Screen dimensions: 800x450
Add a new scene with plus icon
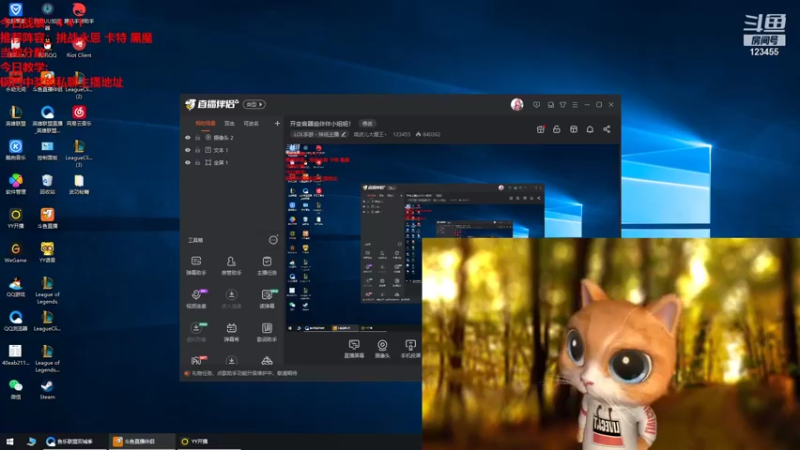point(277,123)
